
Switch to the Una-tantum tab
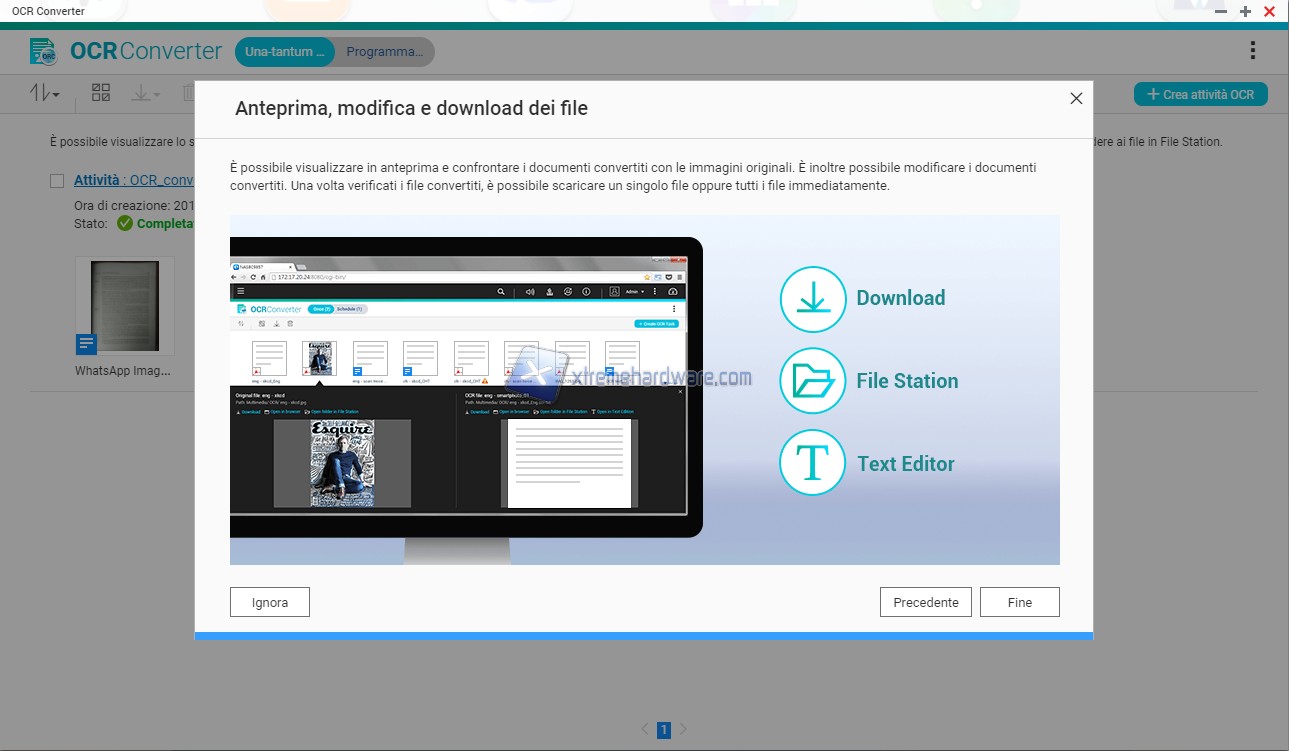click(285, 52)
